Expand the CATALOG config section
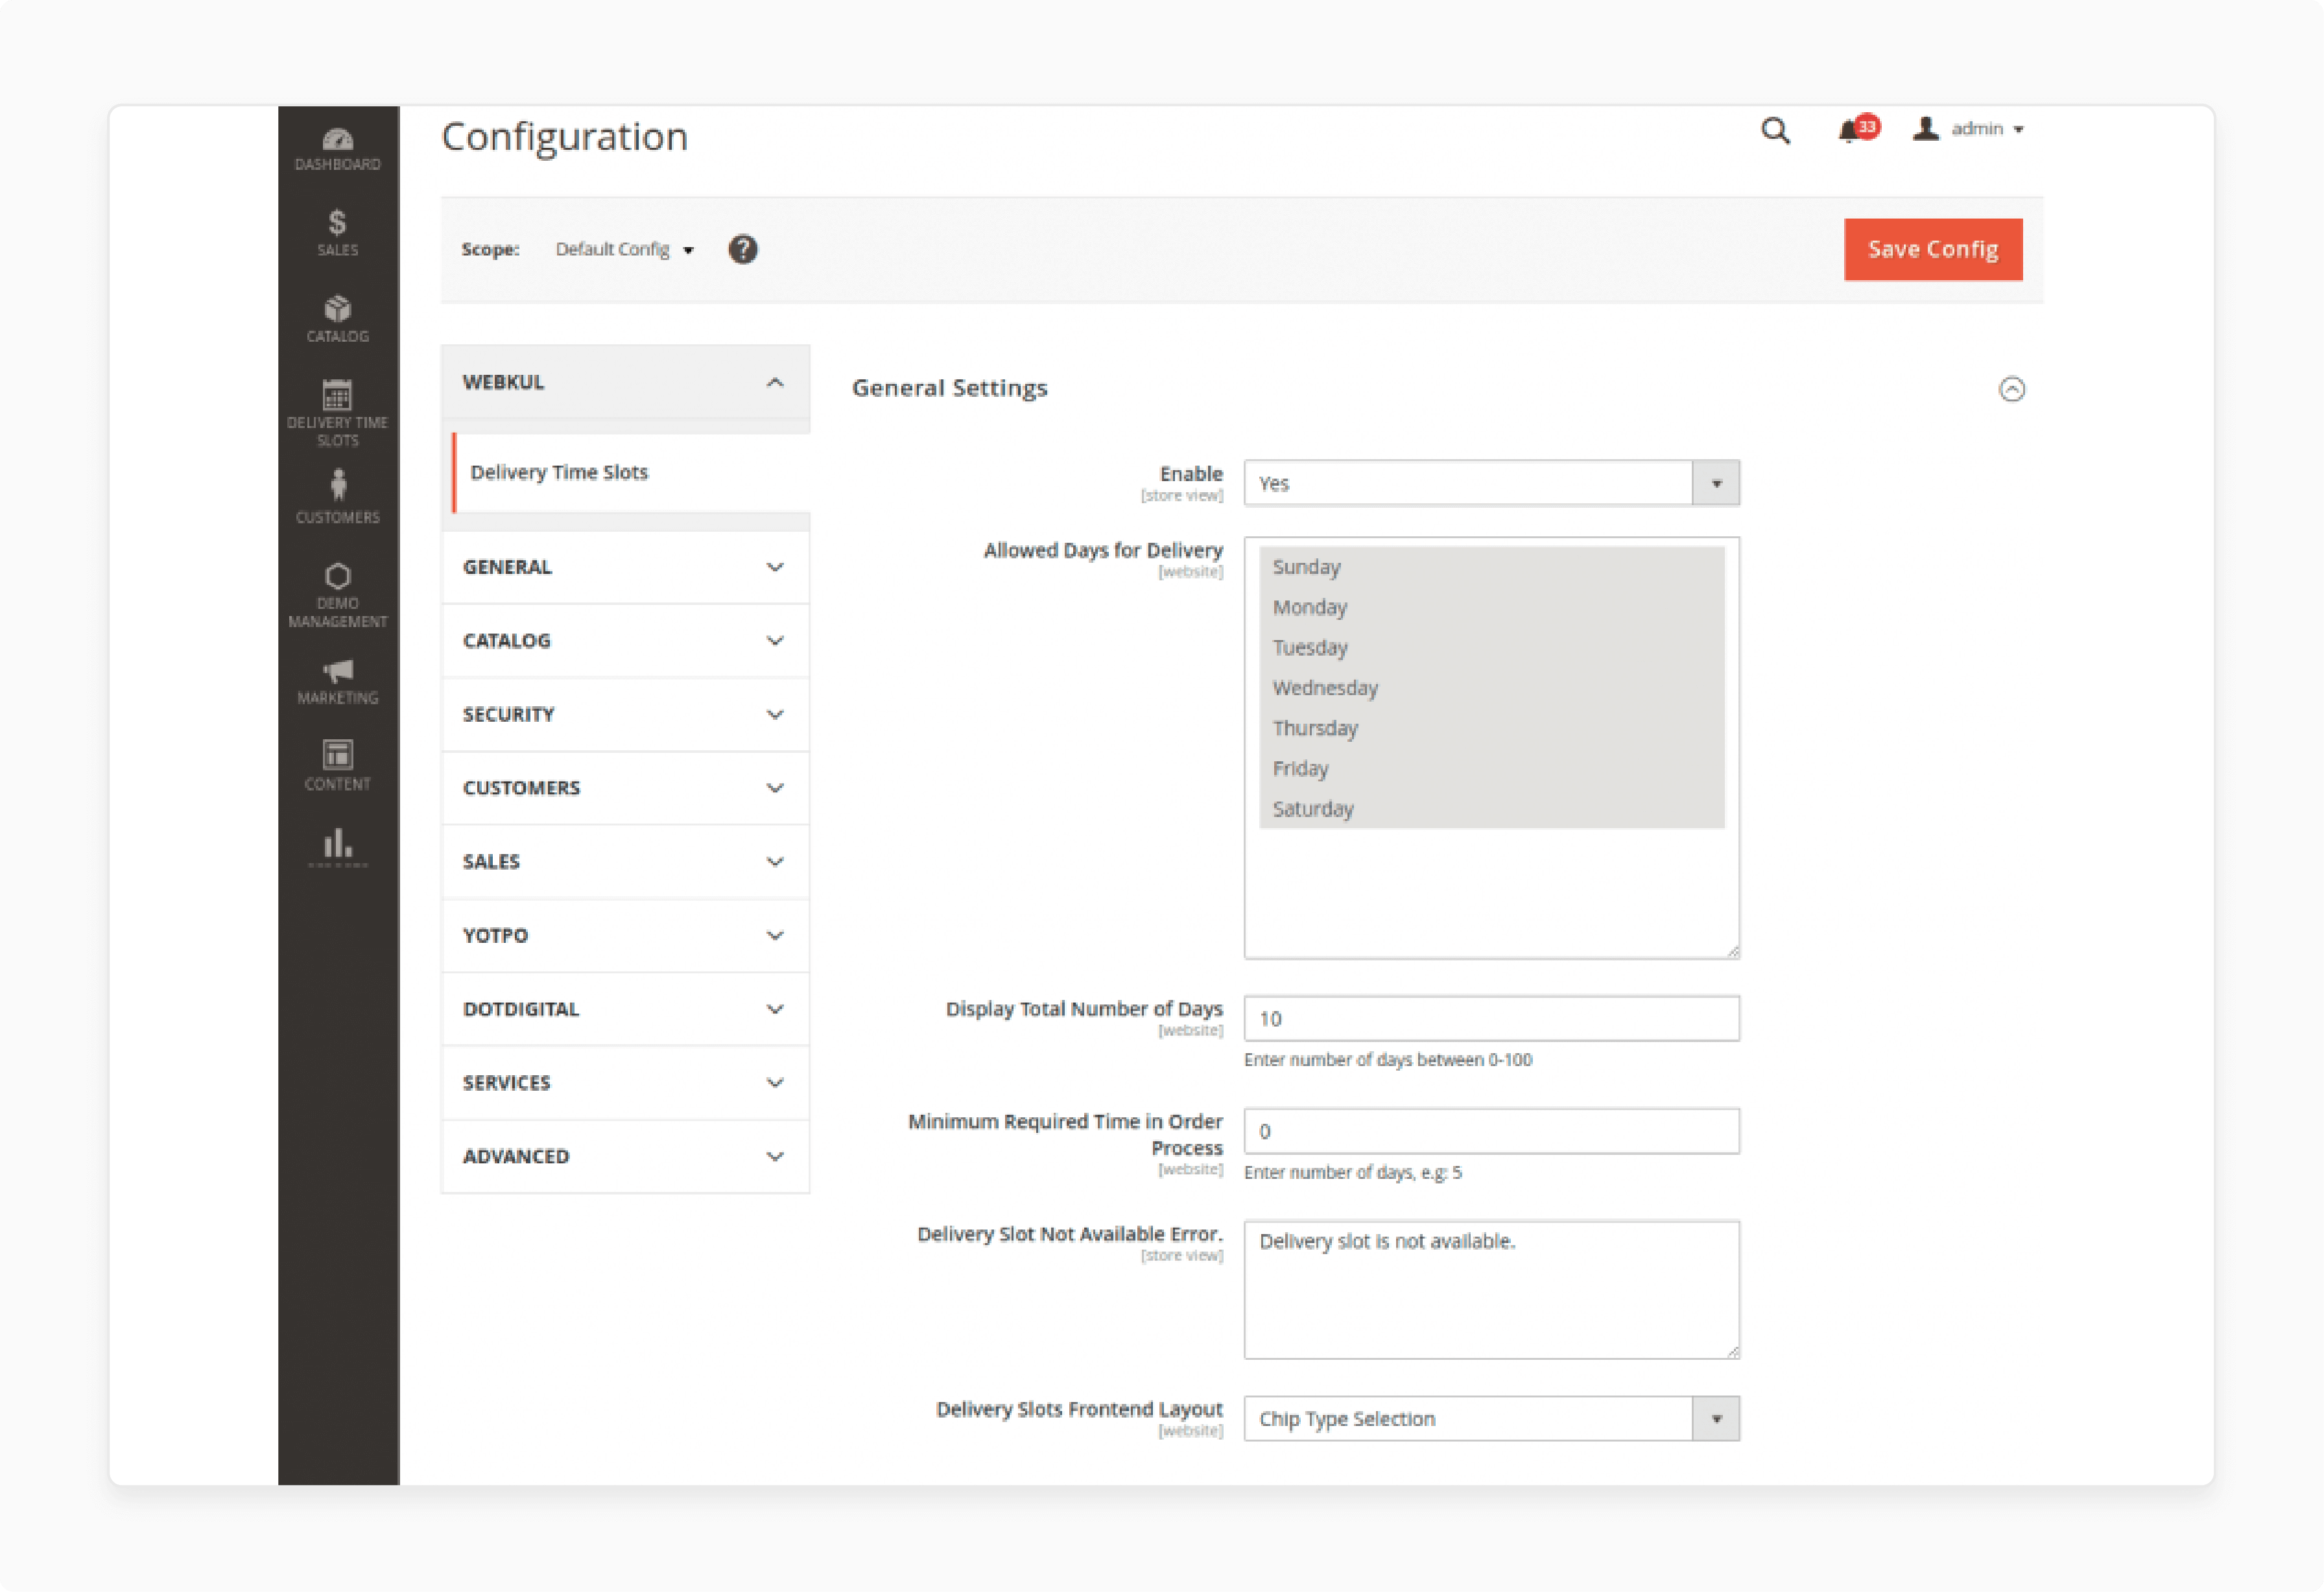2324x1592 pixels. click(625, 640)
